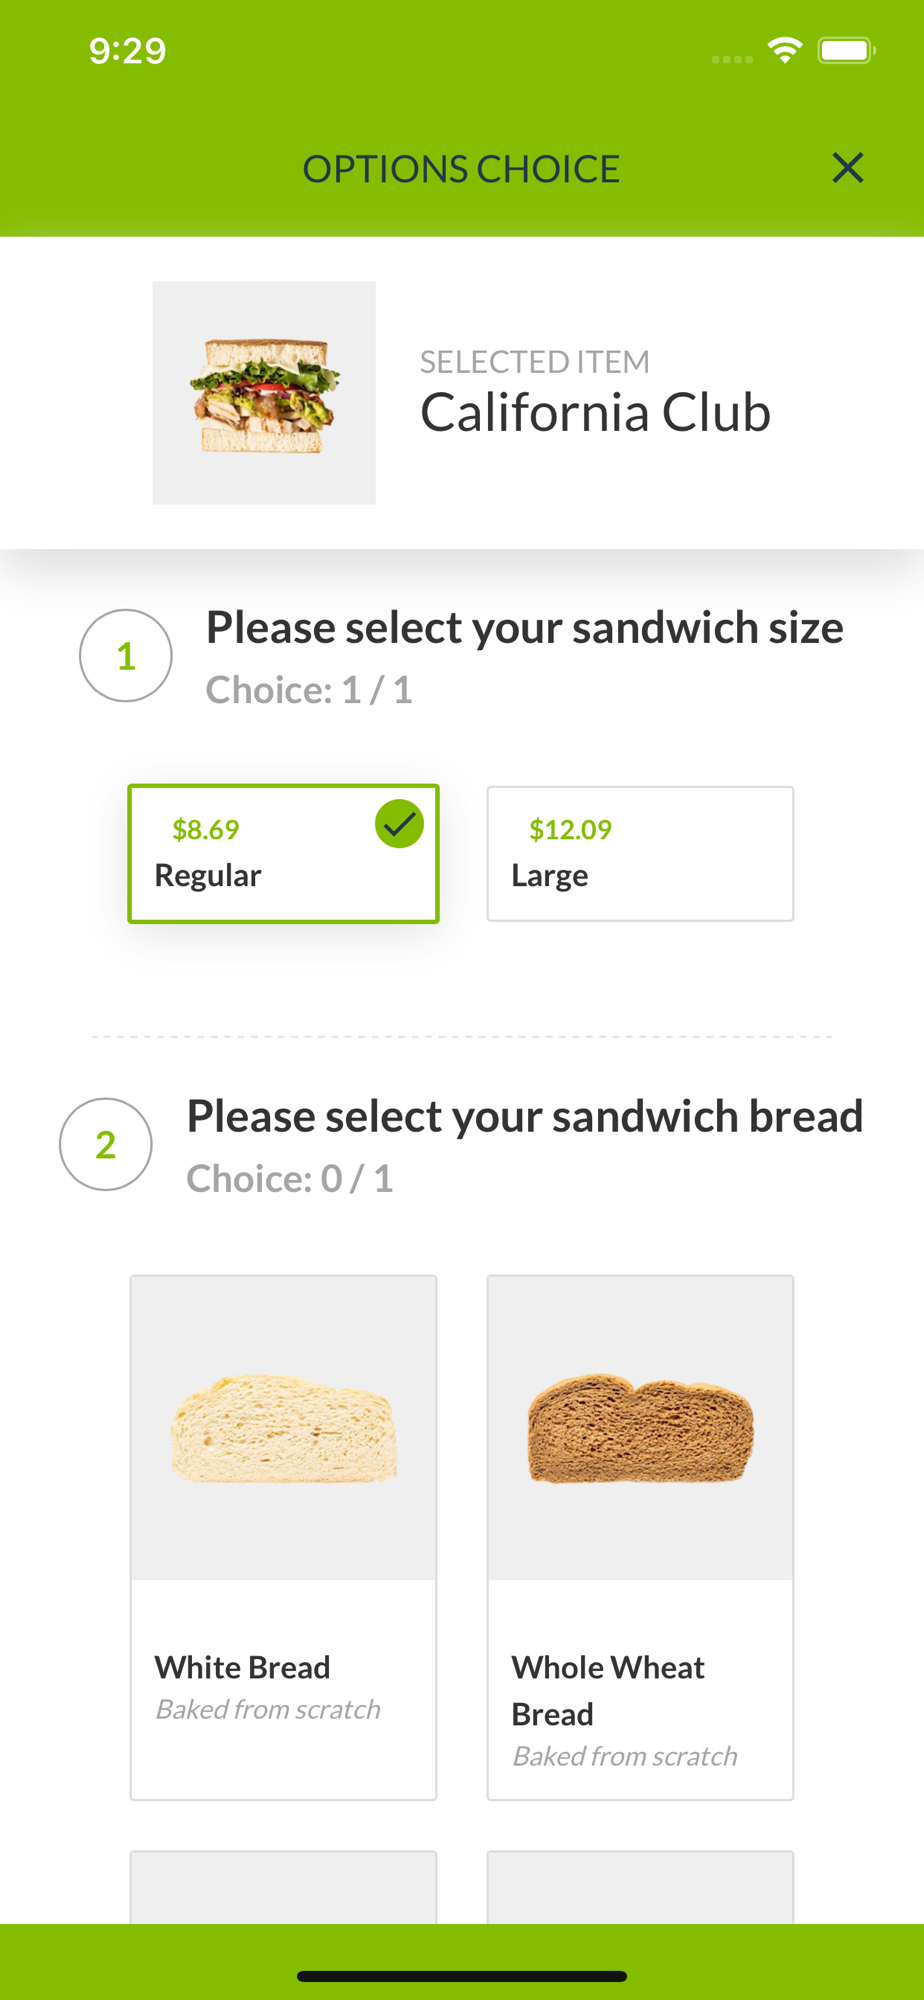The height and width of the screenshot is (2000, 924).
Task: Tap the Options Choice header title
Action: [x=461, y=169]
